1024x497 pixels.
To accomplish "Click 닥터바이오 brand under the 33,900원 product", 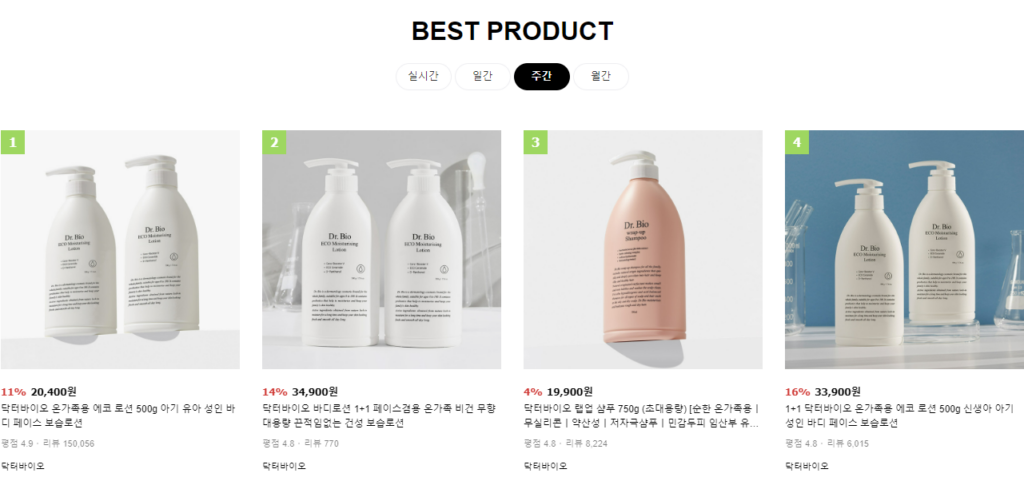I will click(x=807, y=466).
